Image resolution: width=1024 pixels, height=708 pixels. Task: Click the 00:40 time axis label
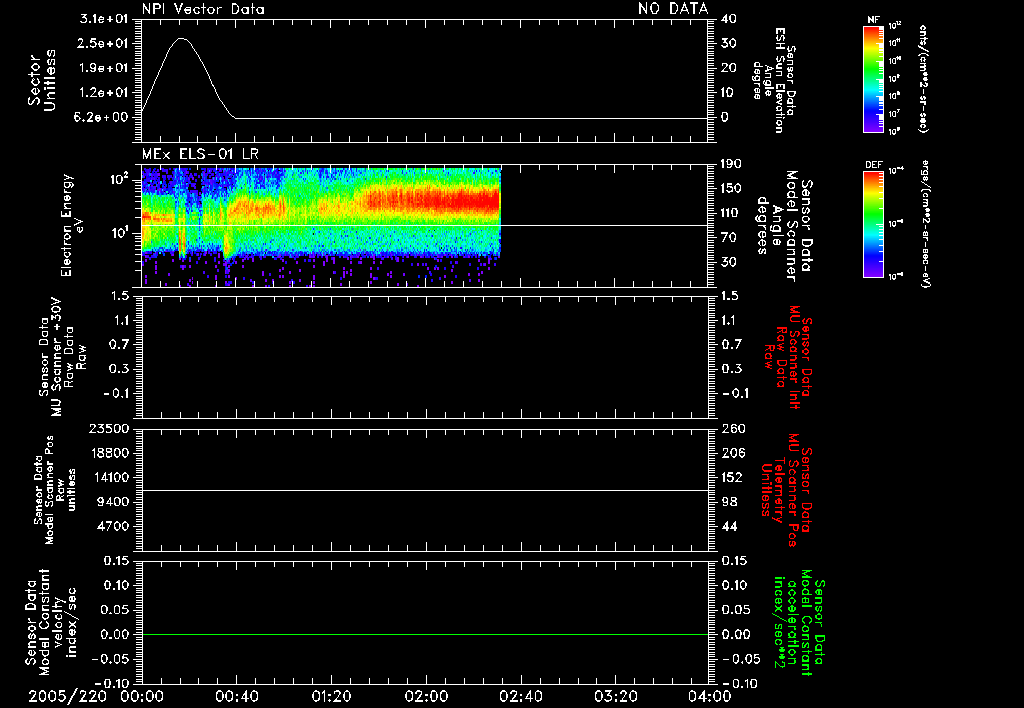click(236, 696)
